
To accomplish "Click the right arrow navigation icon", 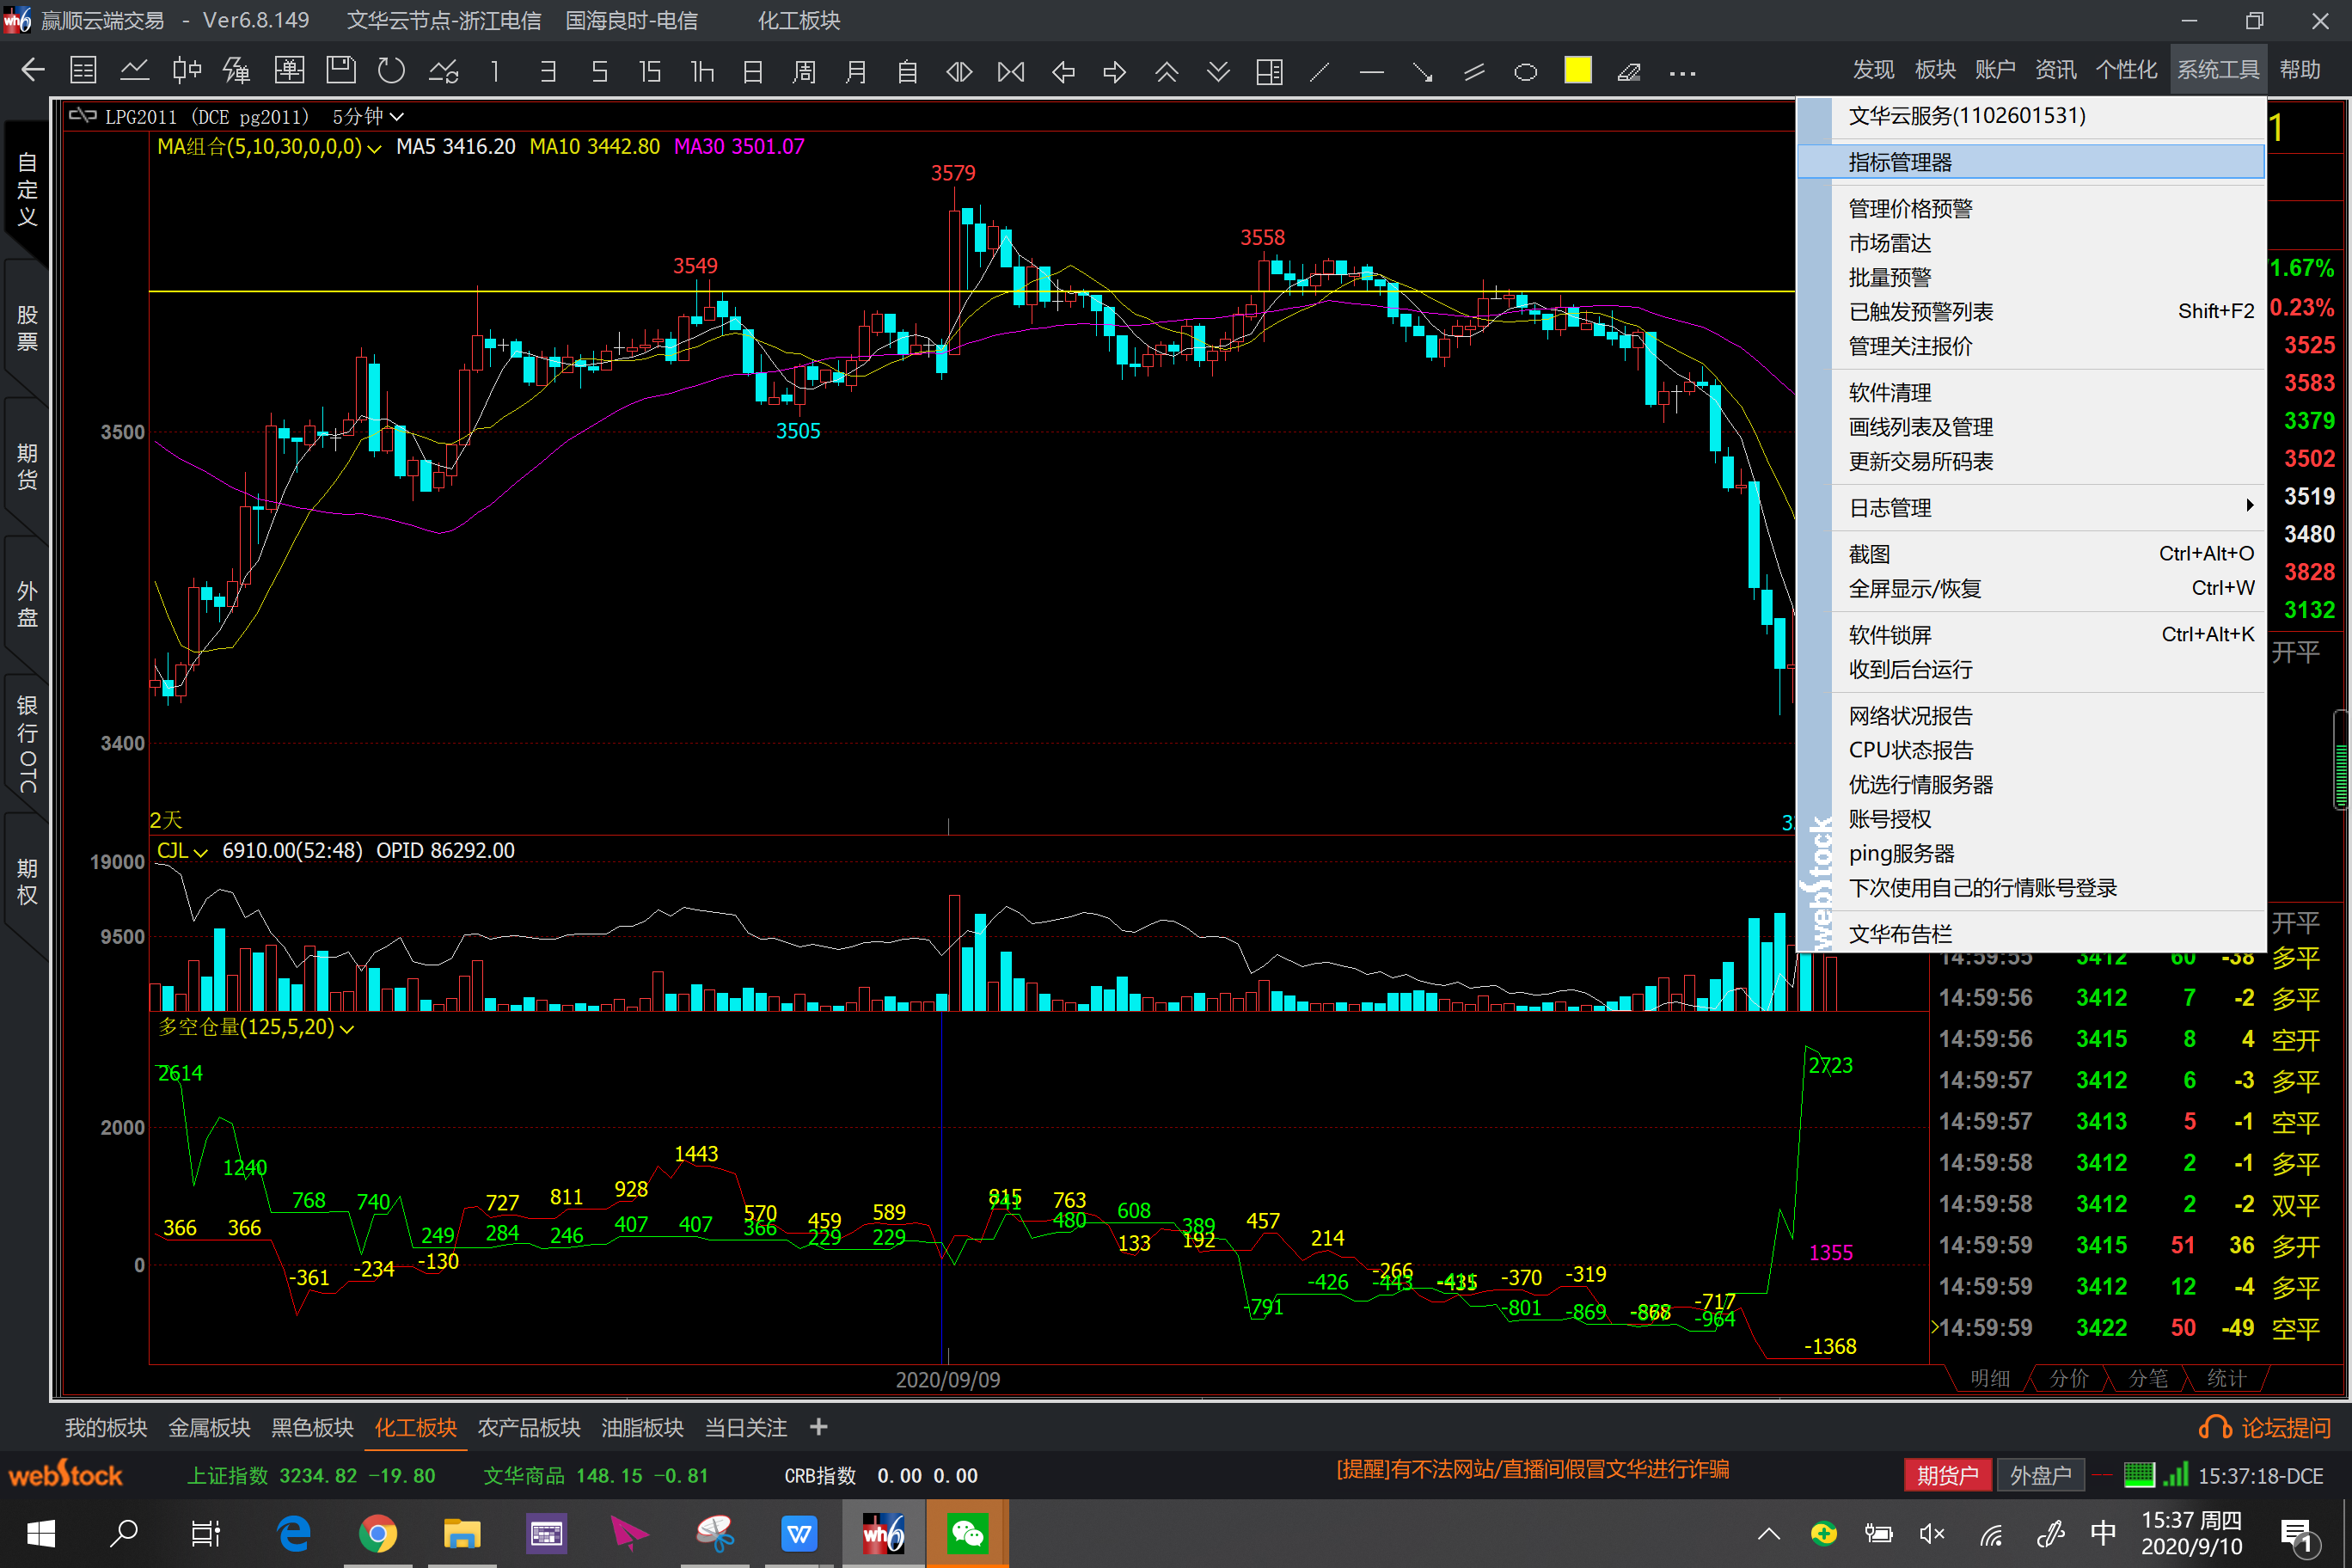I will point(1114,71).
